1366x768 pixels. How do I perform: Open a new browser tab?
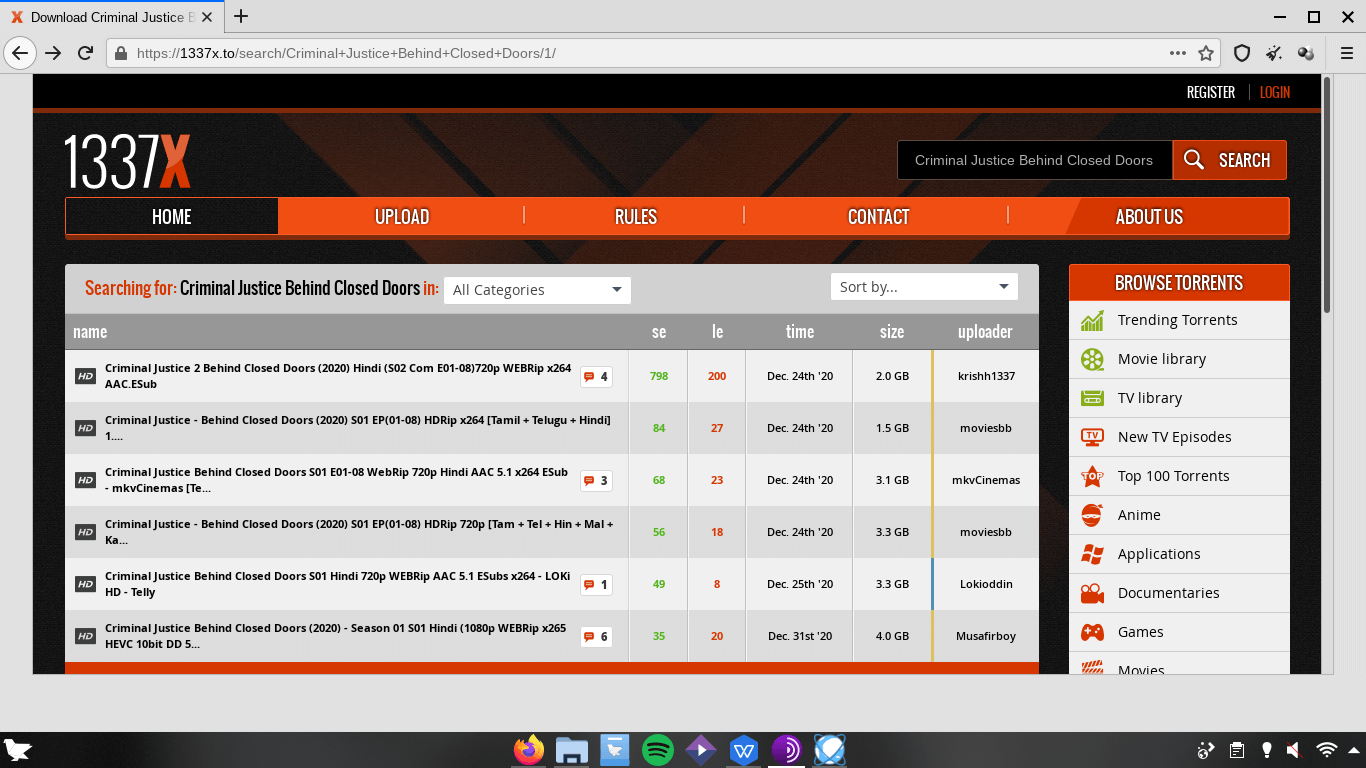click(241, 16)
